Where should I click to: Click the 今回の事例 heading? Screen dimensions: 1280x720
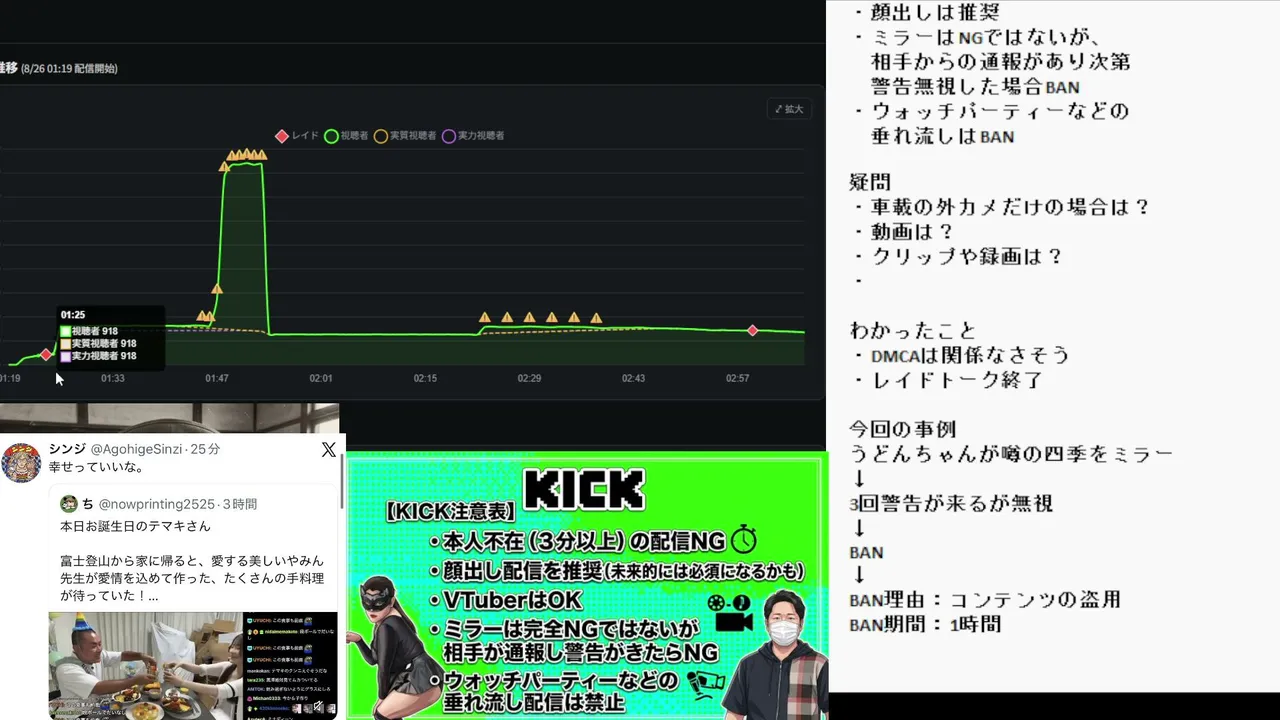point(903,429)
